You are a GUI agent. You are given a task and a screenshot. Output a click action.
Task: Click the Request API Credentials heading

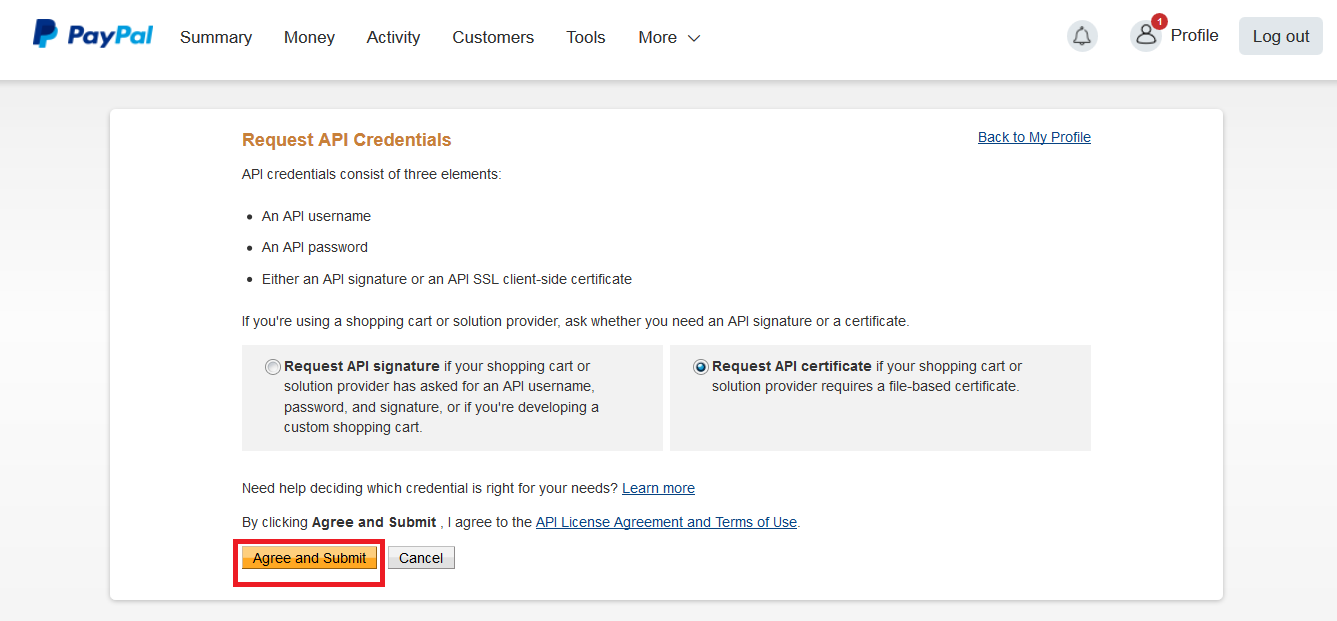(347, 140)
